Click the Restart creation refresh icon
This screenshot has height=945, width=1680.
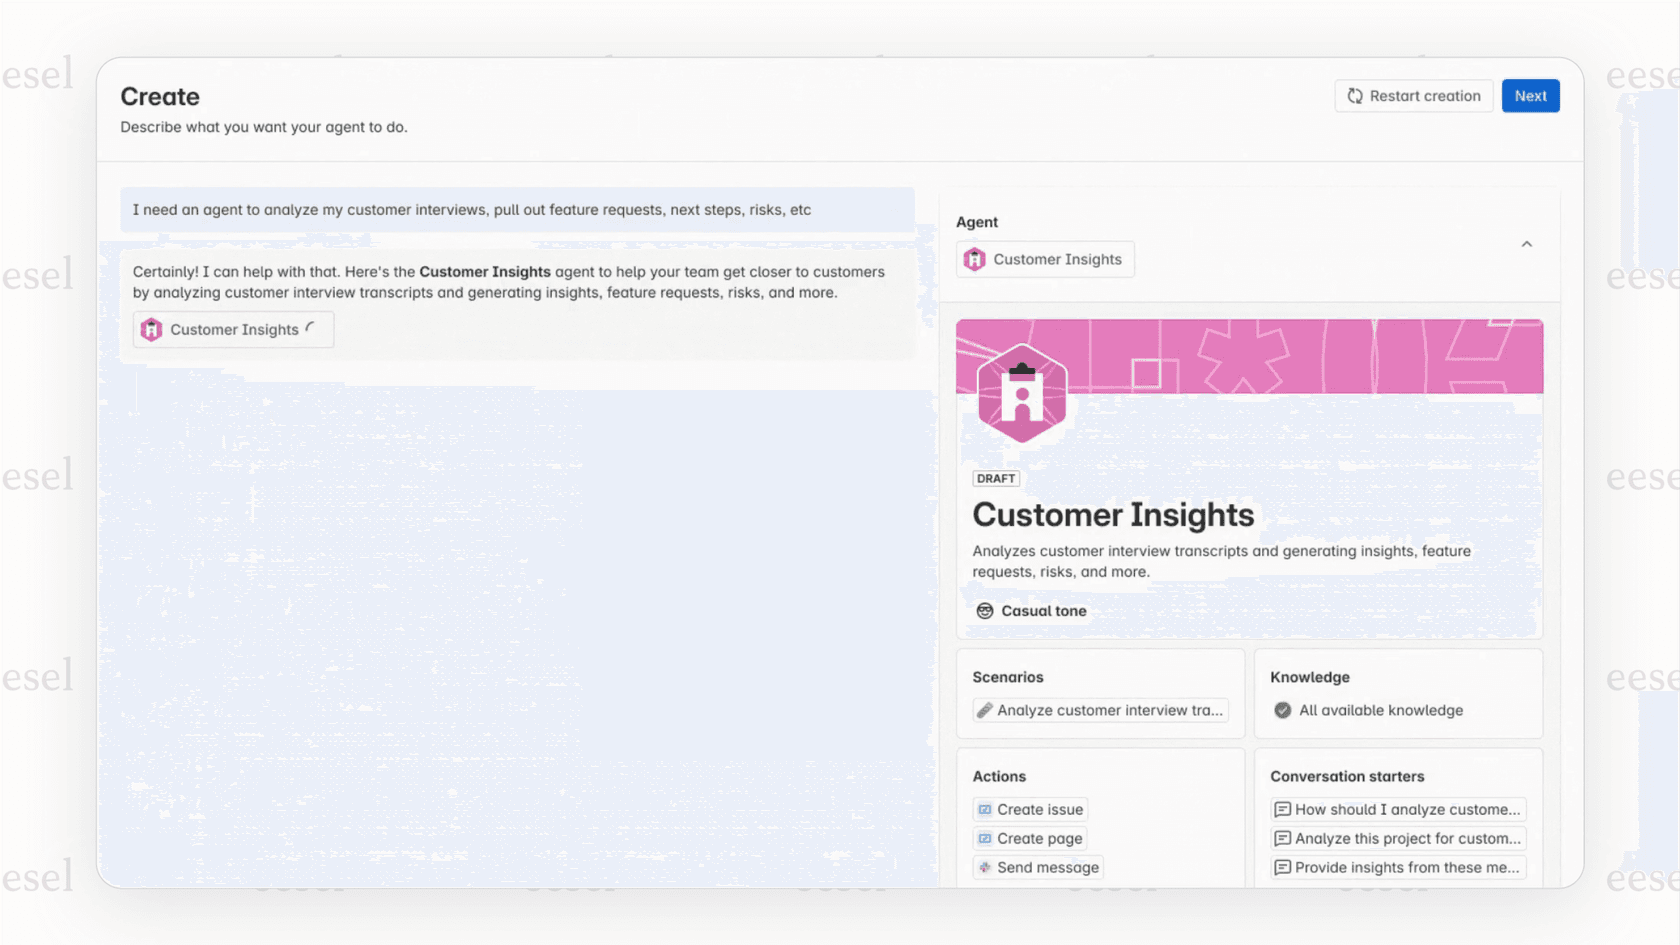coord(1355,96)
